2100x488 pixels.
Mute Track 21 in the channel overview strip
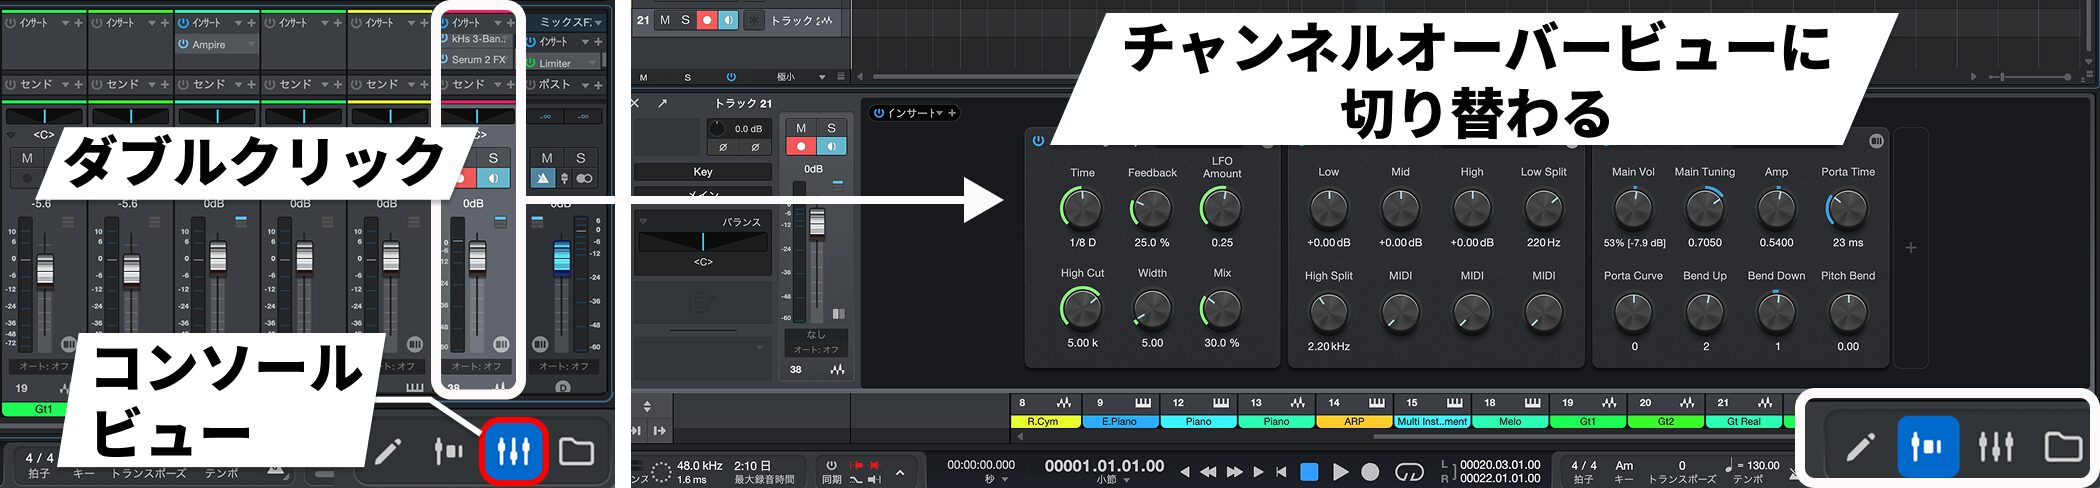[800, 128]
